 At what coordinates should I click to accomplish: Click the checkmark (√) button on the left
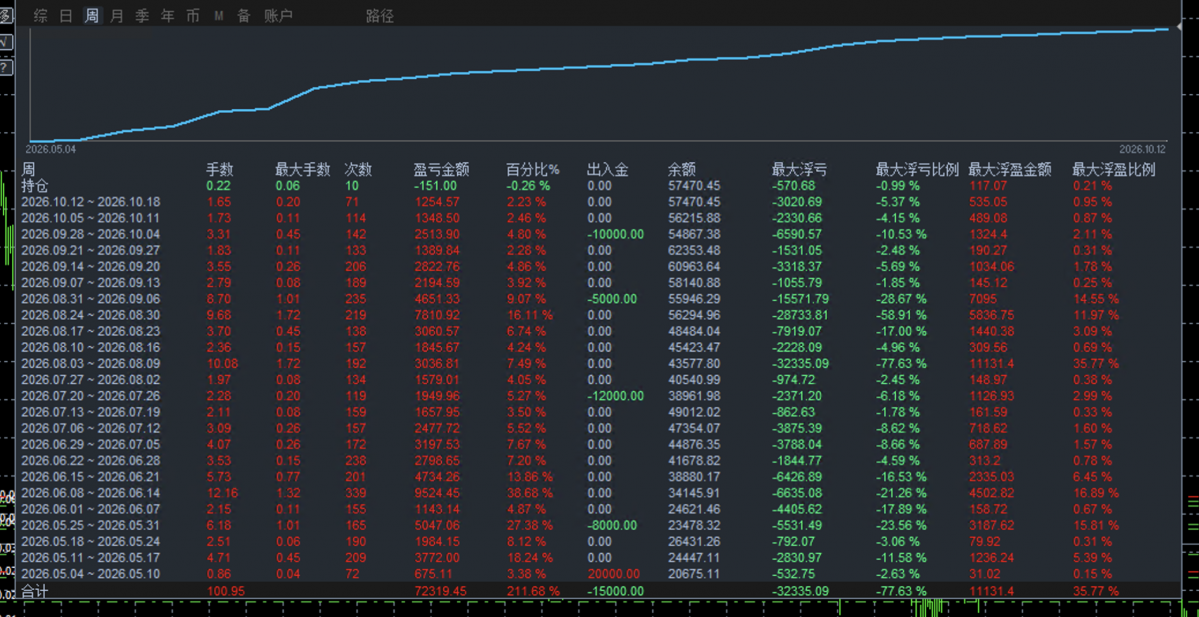point(5,42)
